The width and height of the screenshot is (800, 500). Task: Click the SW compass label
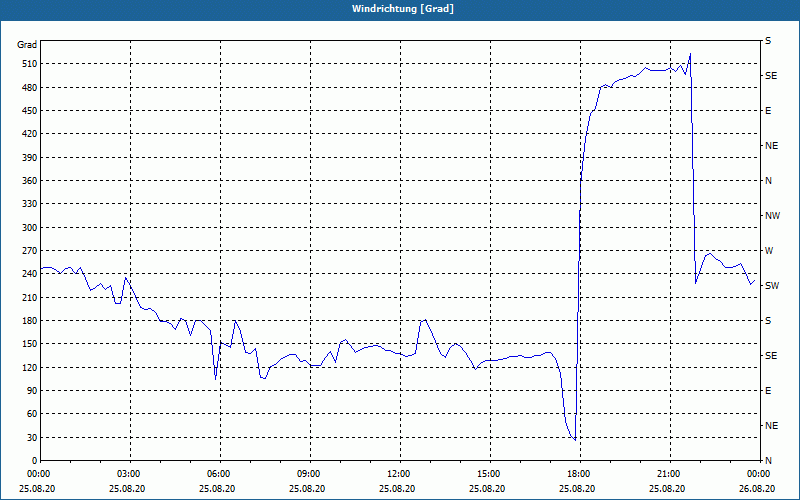tap(772, 286)
